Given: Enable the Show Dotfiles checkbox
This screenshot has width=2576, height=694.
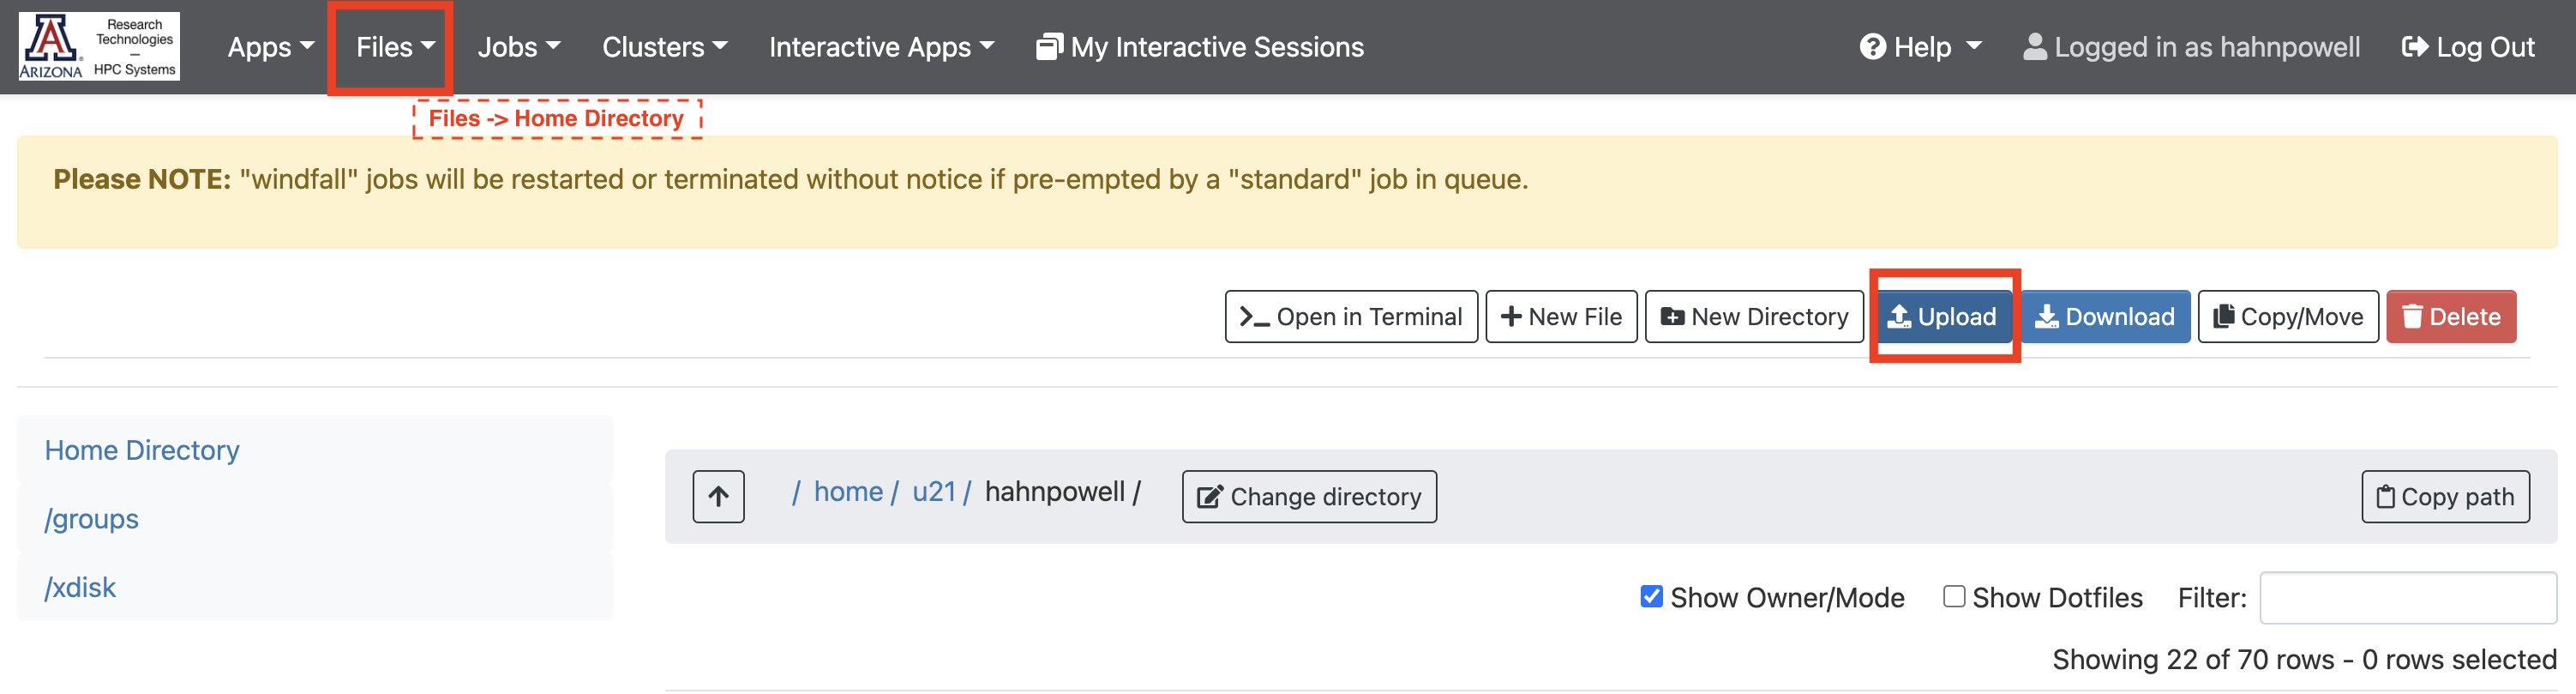Looking at the screenshot, I should (x=1954, y=596).
